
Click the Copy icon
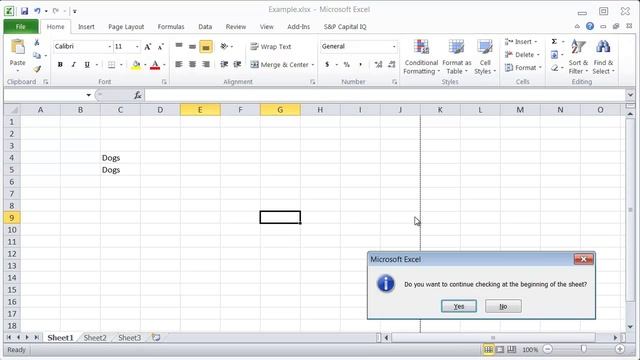coord(37,56)
